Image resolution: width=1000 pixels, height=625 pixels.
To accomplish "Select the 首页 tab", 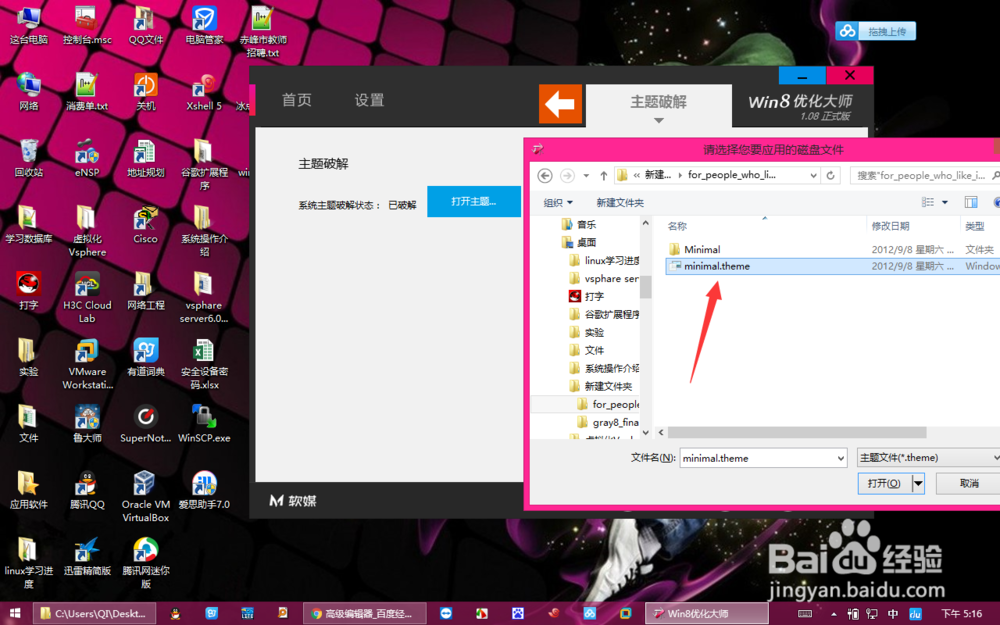I will tap(296, 100).
